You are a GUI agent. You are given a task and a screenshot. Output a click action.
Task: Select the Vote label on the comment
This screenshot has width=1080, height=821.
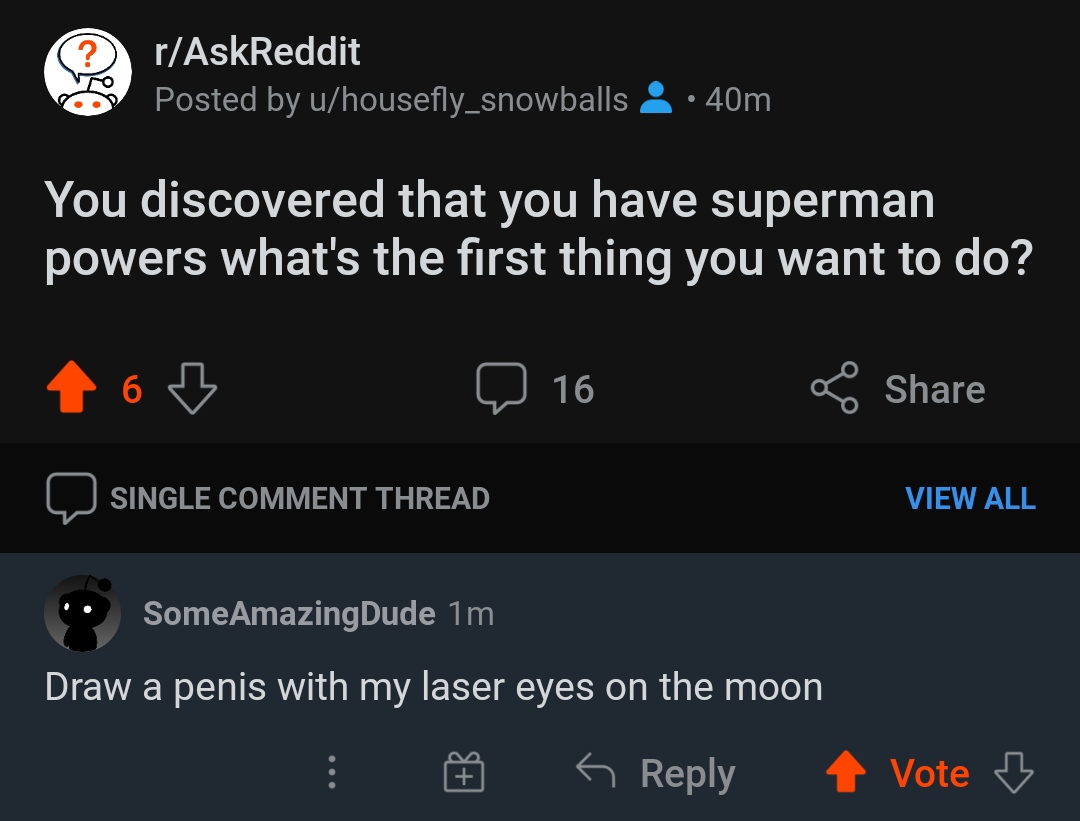(930, 771)
